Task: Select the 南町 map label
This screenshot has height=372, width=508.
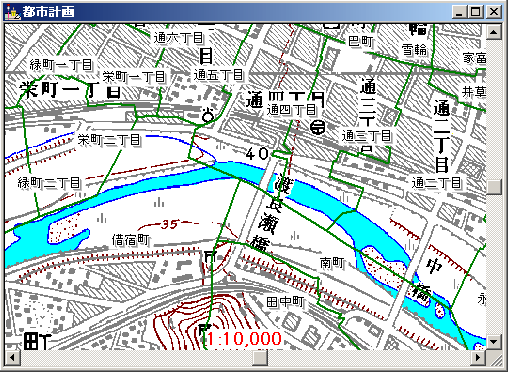Action: point(332,263)
